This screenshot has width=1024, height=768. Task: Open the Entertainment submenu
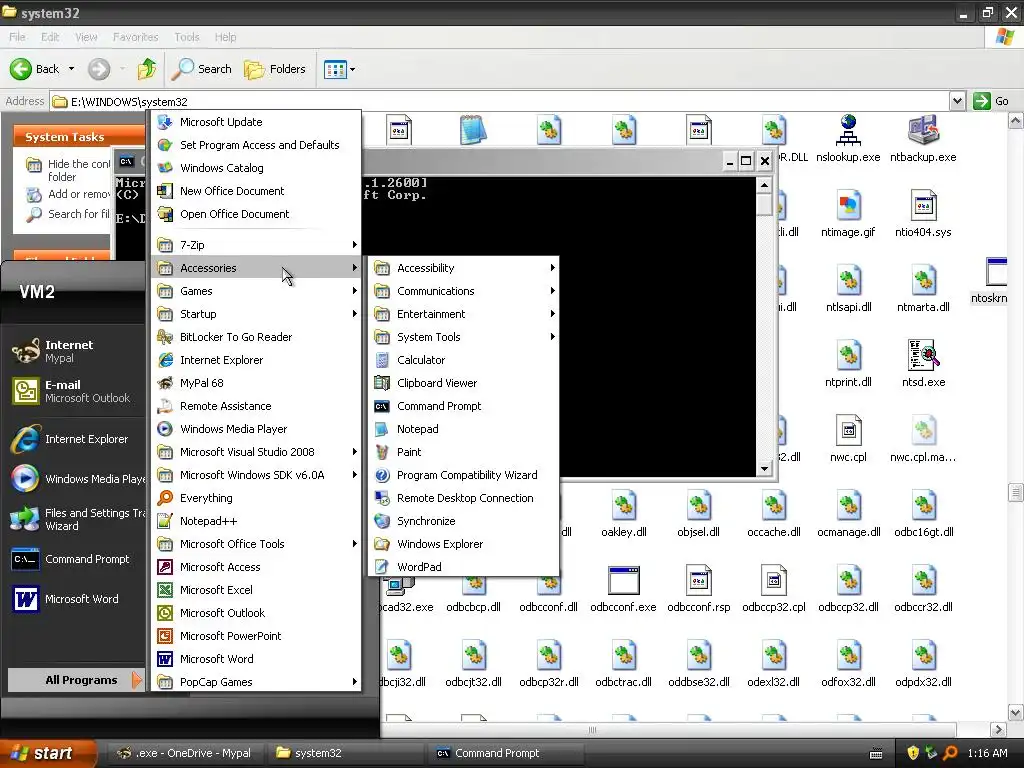(463, 313)
